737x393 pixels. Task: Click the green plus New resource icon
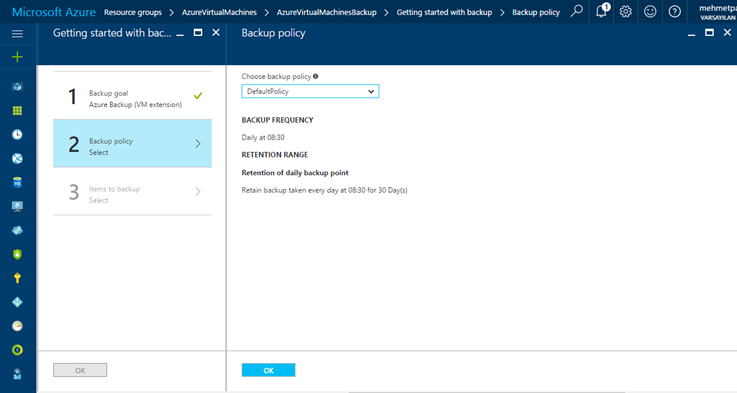point(17,57)
